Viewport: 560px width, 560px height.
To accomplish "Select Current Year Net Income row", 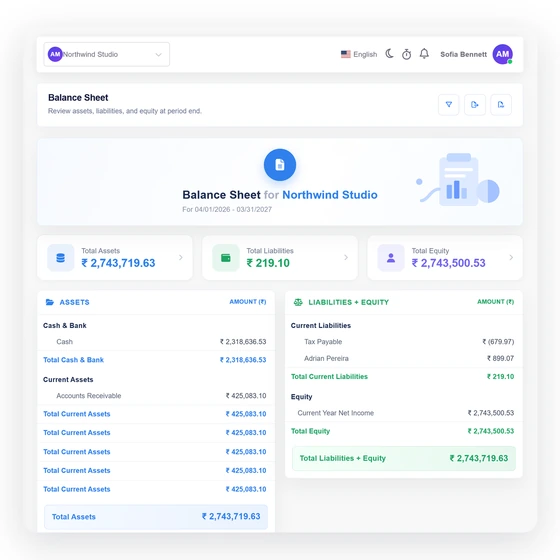I will coord(404,413).
